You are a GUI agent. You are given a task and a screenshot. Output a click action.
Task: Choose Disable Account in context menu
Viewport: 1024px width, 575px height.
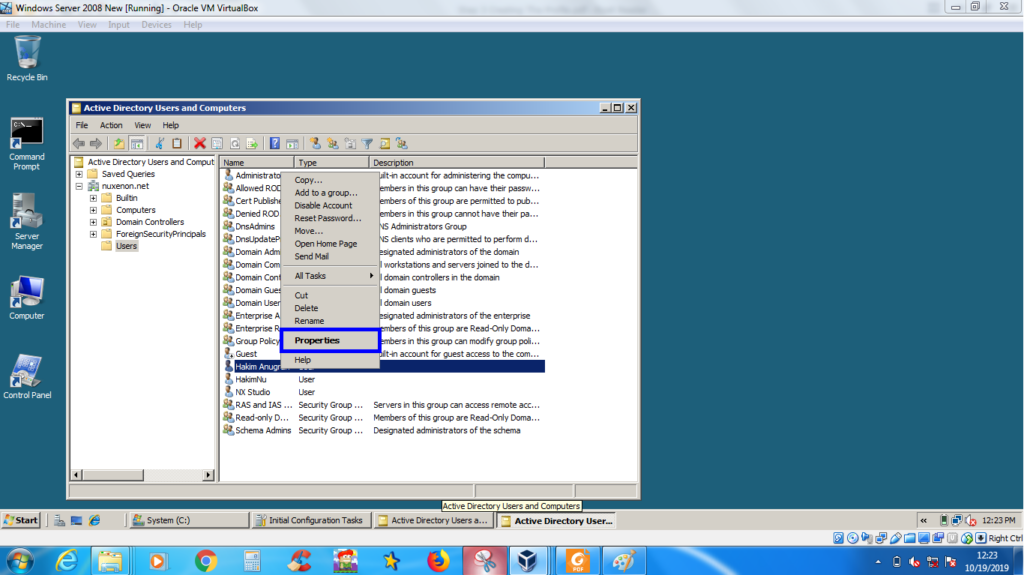(330, 205)
